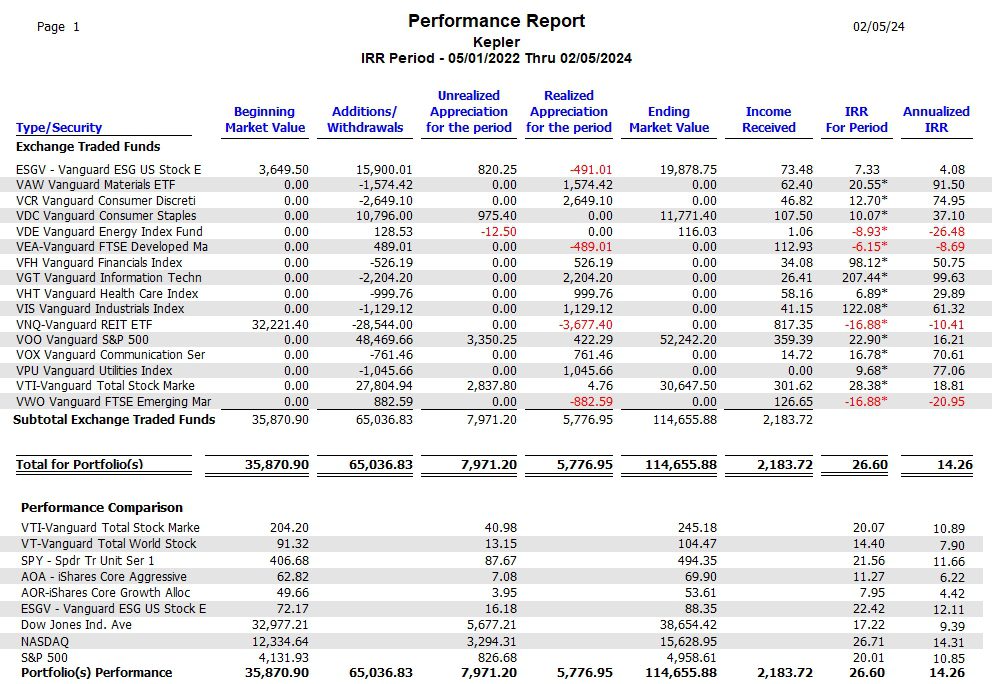
Task: Click VNQ income received 817.35
Action: pyautogui.click(x=793, y=325)
